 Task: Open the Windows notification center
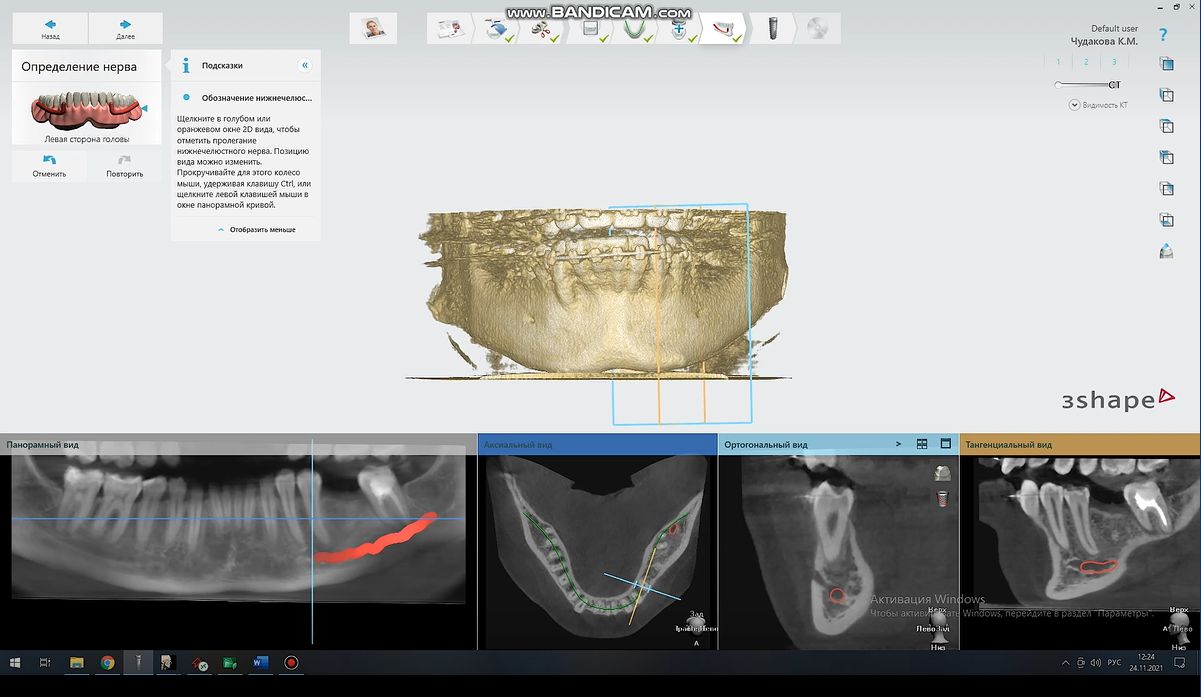(1179, 662)
